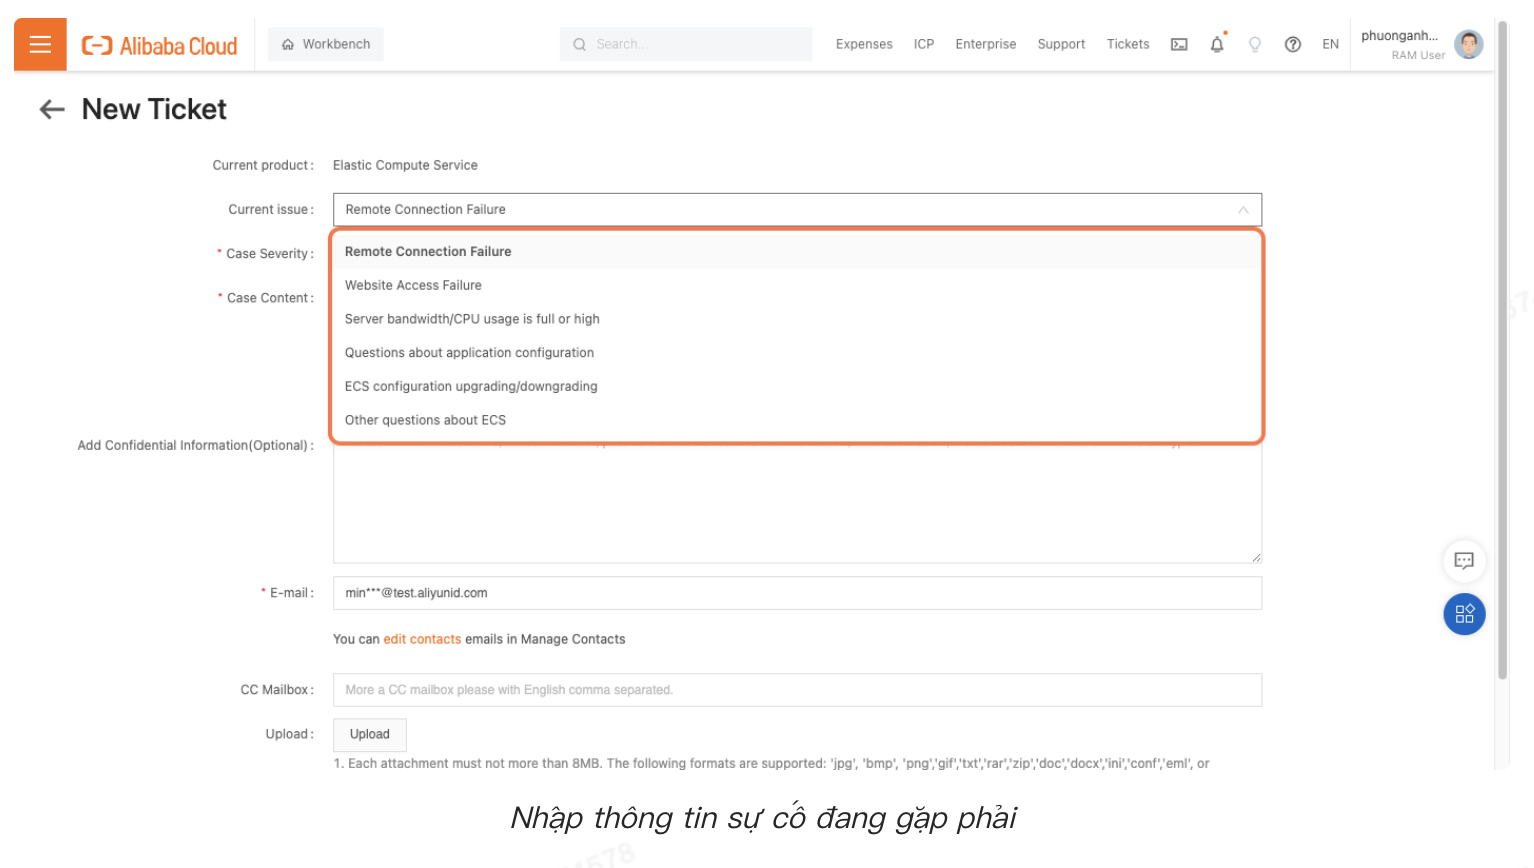1534x868 pixels.
Task: Open notifications via the bell icon
Action: pyautogui.click(x=1216, y=44)
